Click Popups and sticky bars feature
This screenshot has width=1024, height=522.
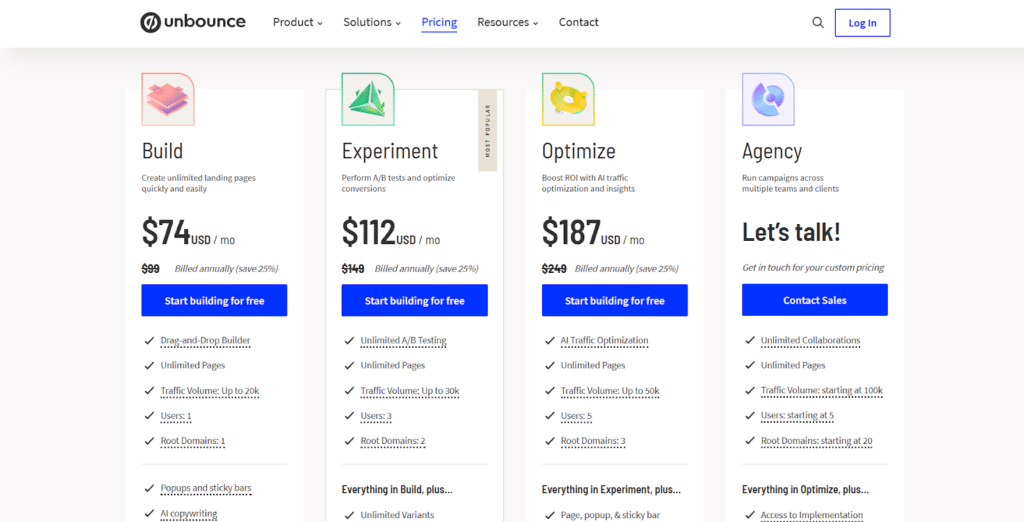click(x=206, y=488)
